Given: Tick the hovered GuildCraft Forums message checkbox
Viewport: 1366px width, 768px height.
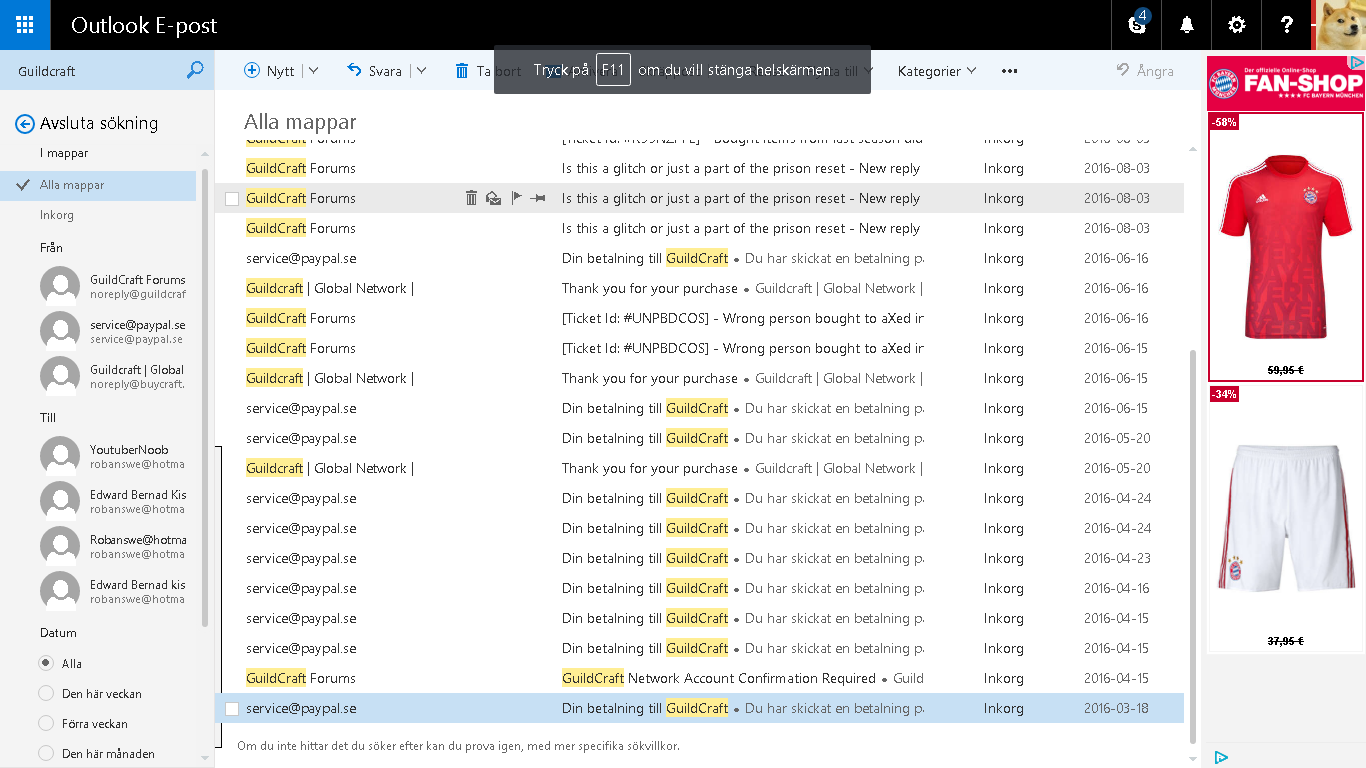Looking at the screenshot, I should (x=232, y=199).
